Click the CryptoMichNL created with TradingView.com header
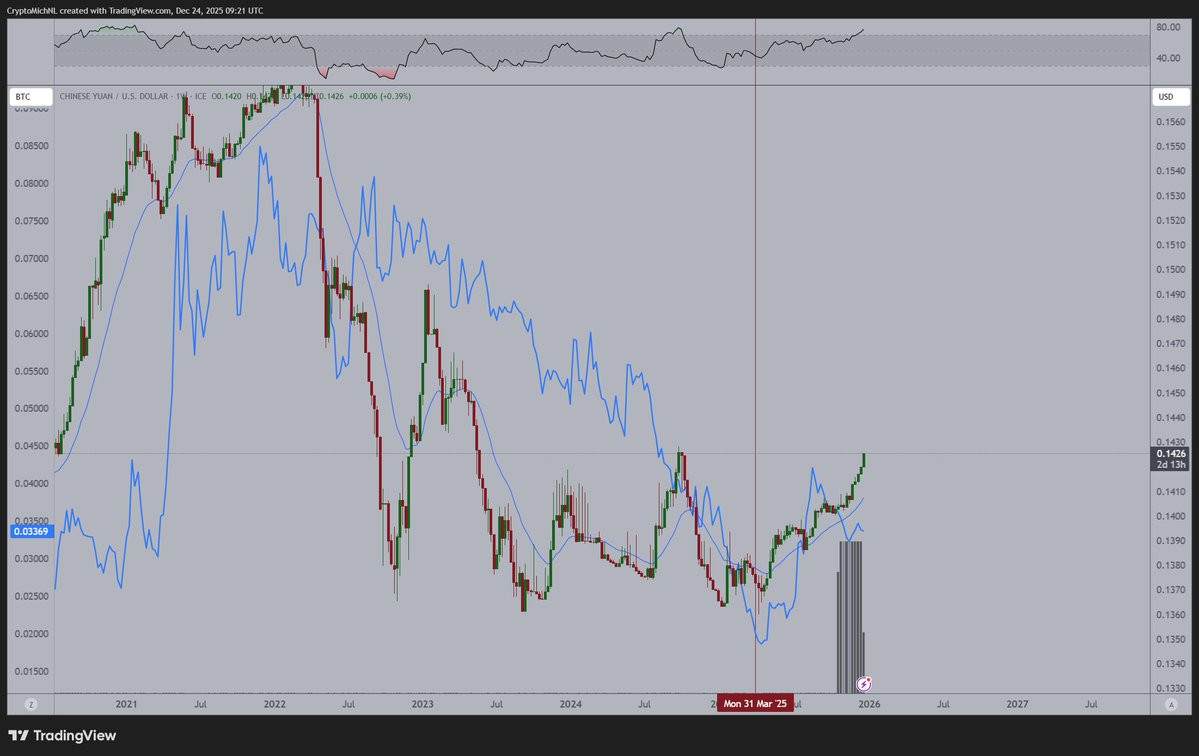Viewport: 1199px width, 756px height. point(135,11)
